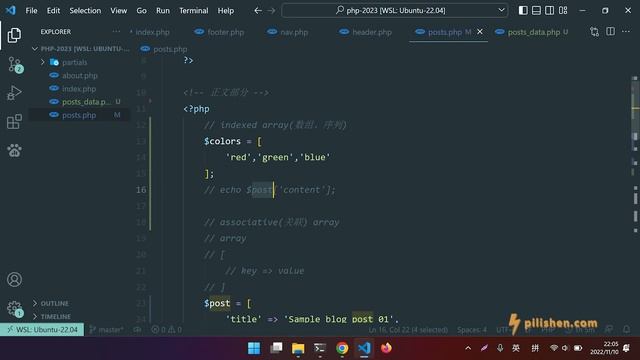Open Firefox from the taskbar
Viewport: 640px width, 360px height.
386,348
